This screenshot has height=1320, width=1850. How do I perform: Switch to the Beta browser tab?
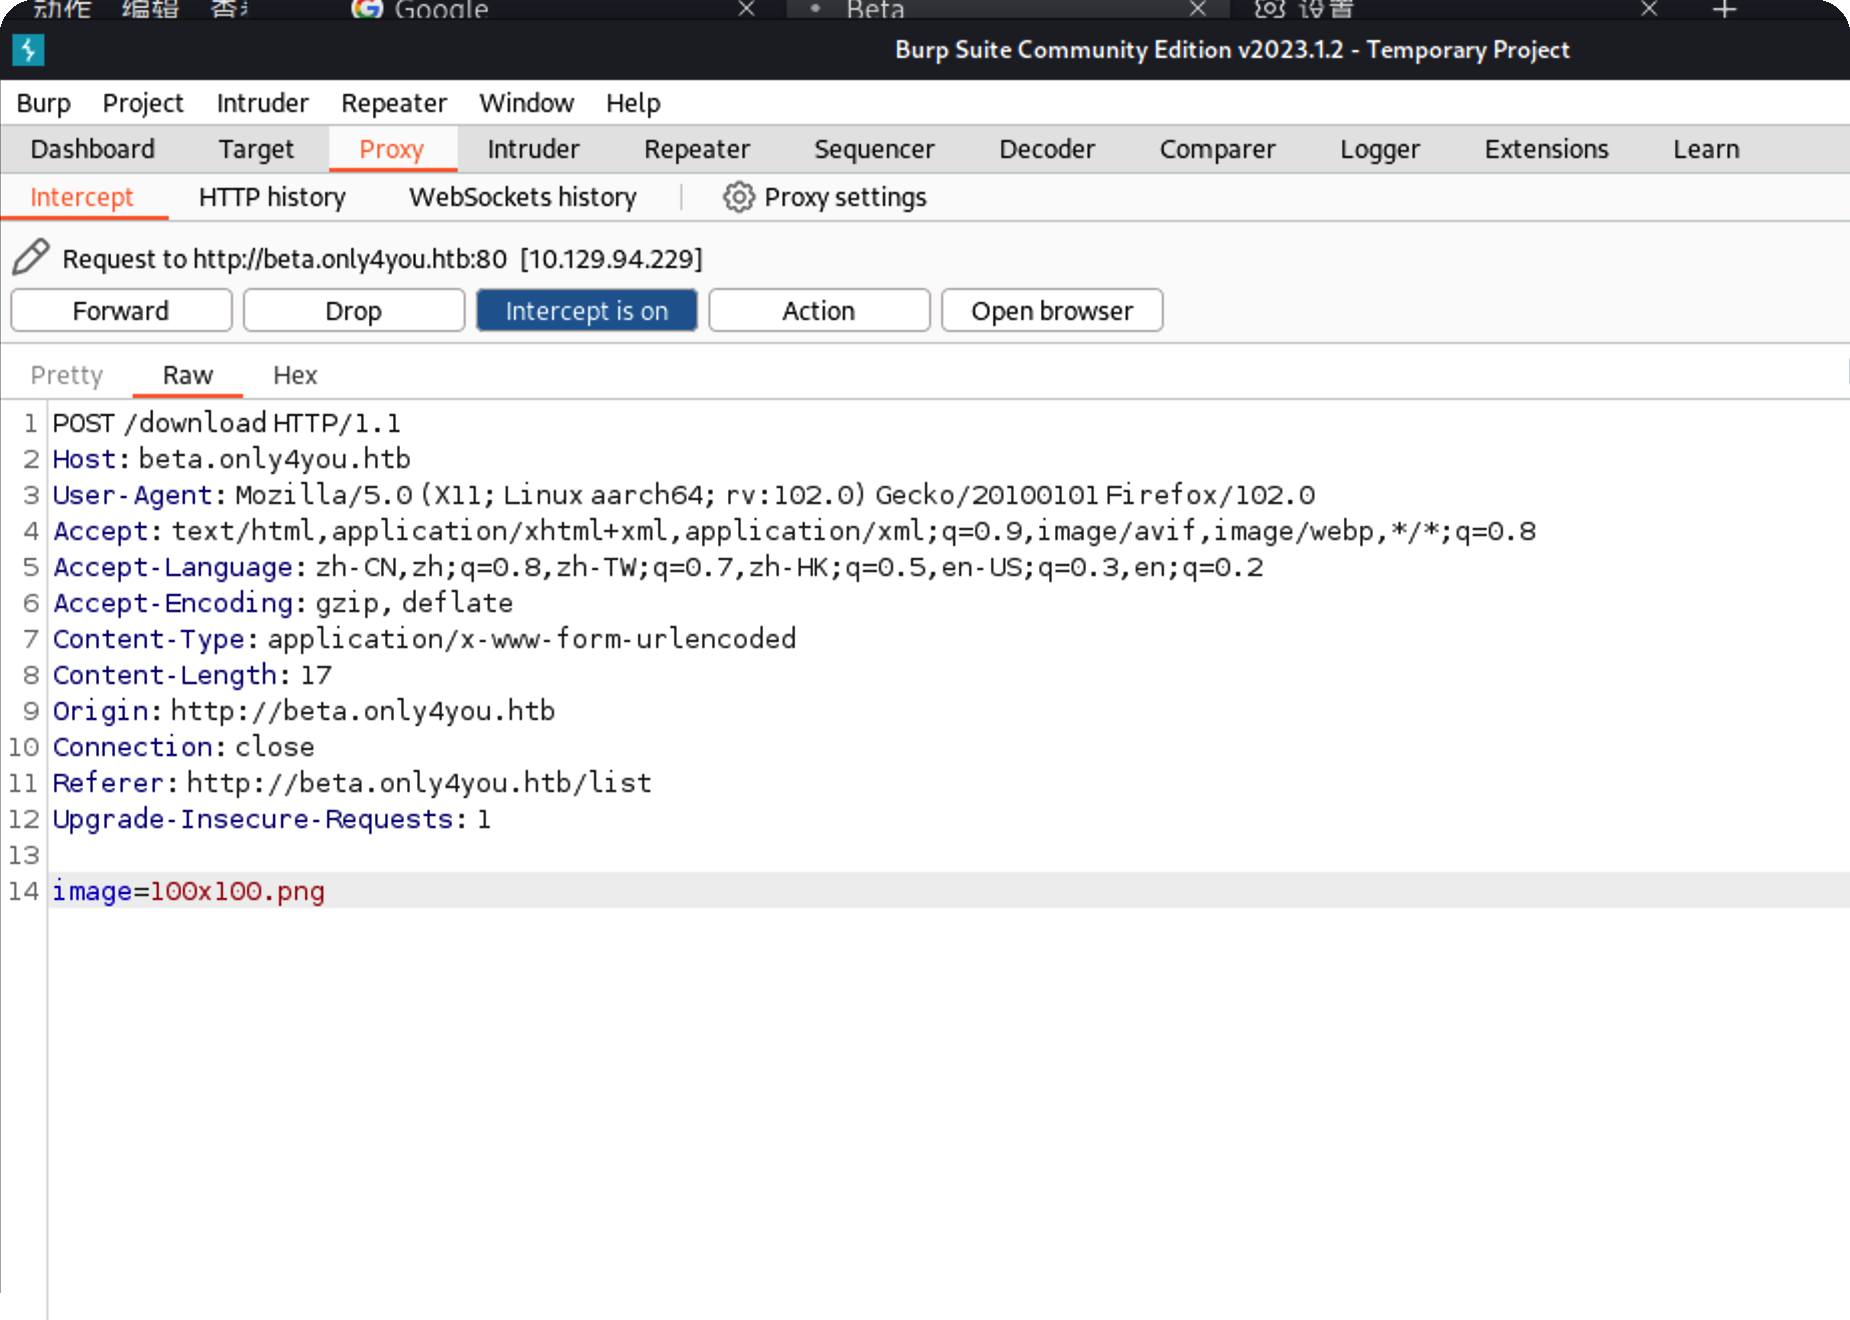pyautogui.click(x=874, y=10)
